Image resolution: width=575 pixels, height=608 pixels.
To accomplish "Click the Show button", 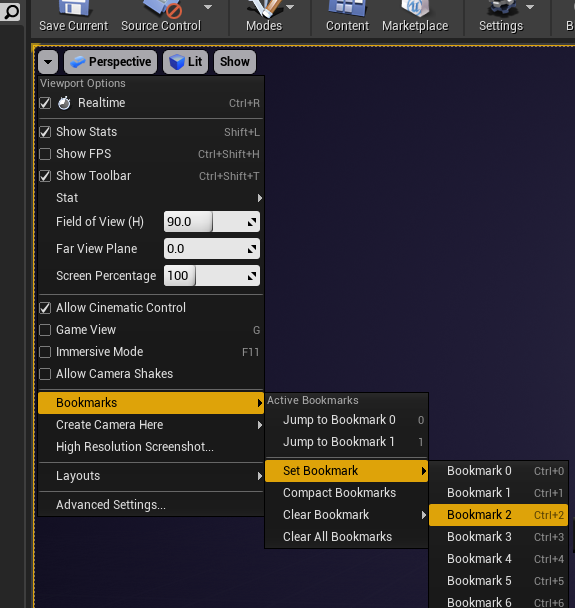I will point(235,62).
